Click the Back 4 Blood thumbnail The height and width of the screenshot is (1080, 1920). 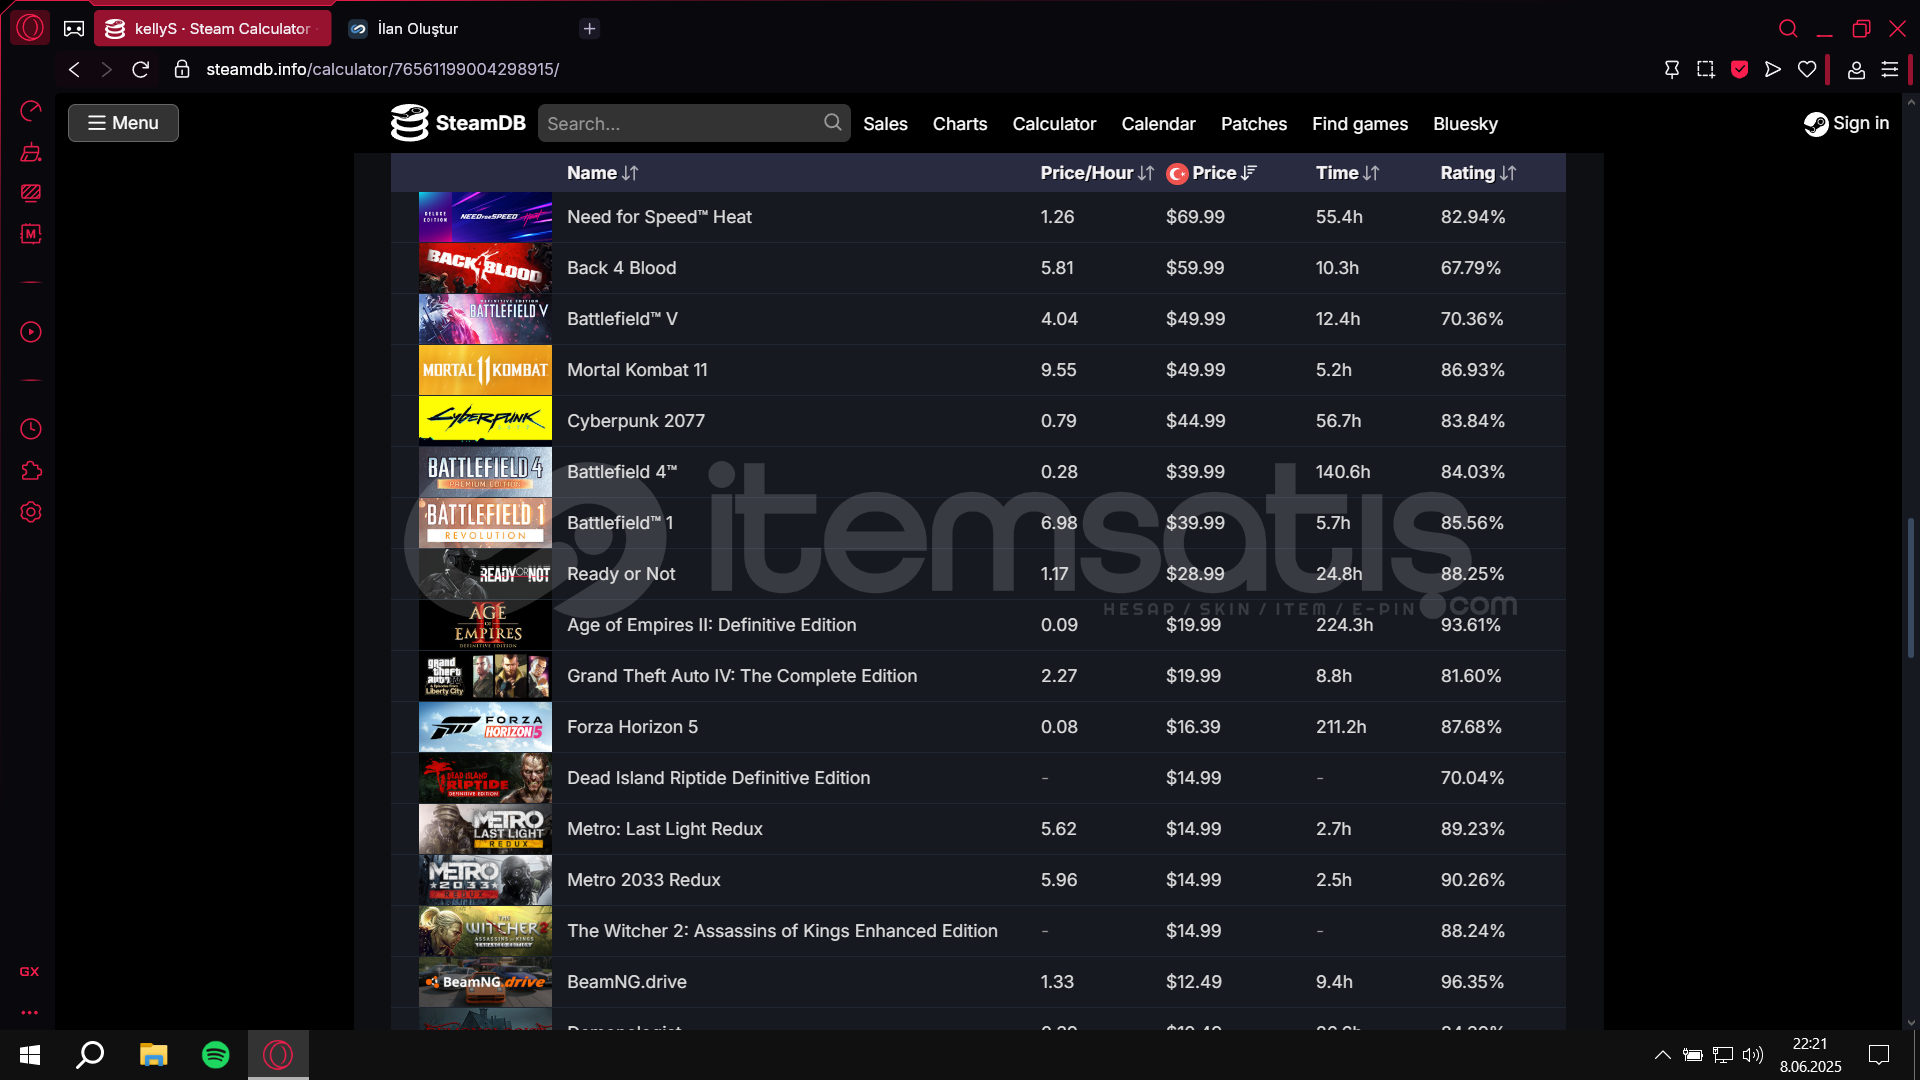point(485,268)
